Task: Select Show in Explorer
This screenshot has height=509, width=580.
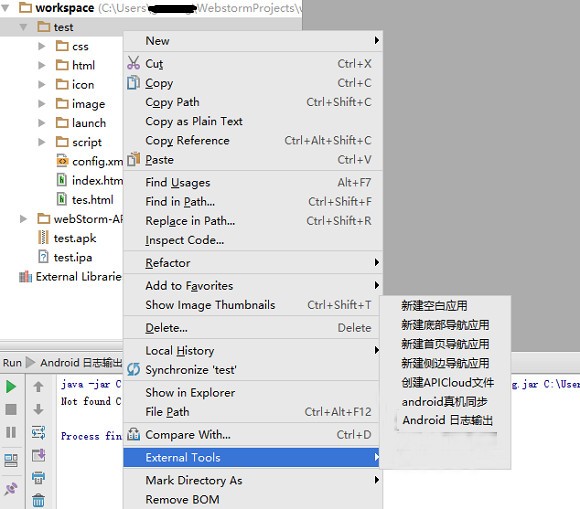Action: 253,392
